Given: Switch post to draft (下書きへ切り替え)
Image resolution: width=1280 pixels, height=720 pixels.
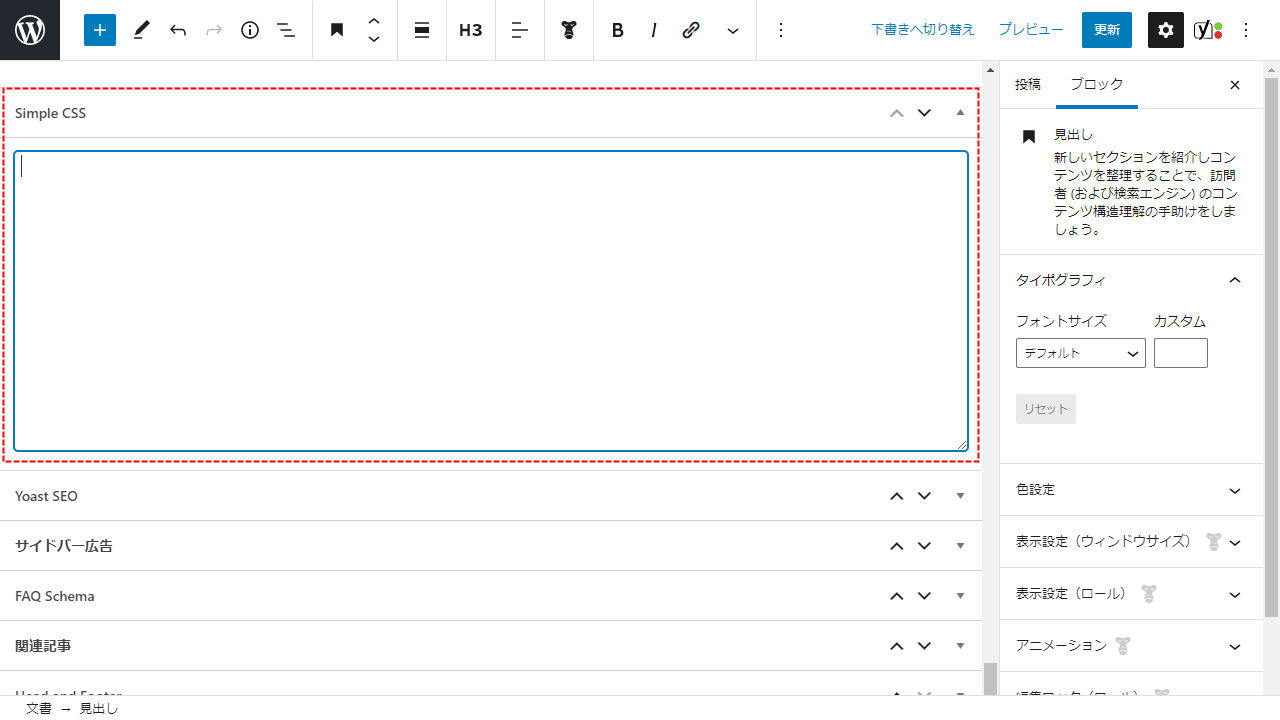Looking at the screenshot, I should pos(923,30).
